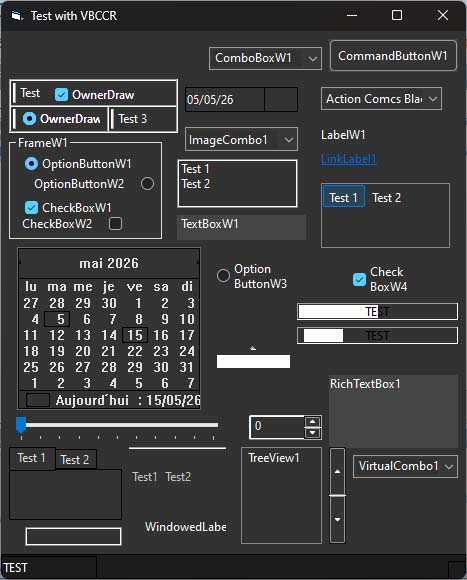Click the WindowedLabe label
This screenshot has height=580, width=467.
tap(186, 527)
